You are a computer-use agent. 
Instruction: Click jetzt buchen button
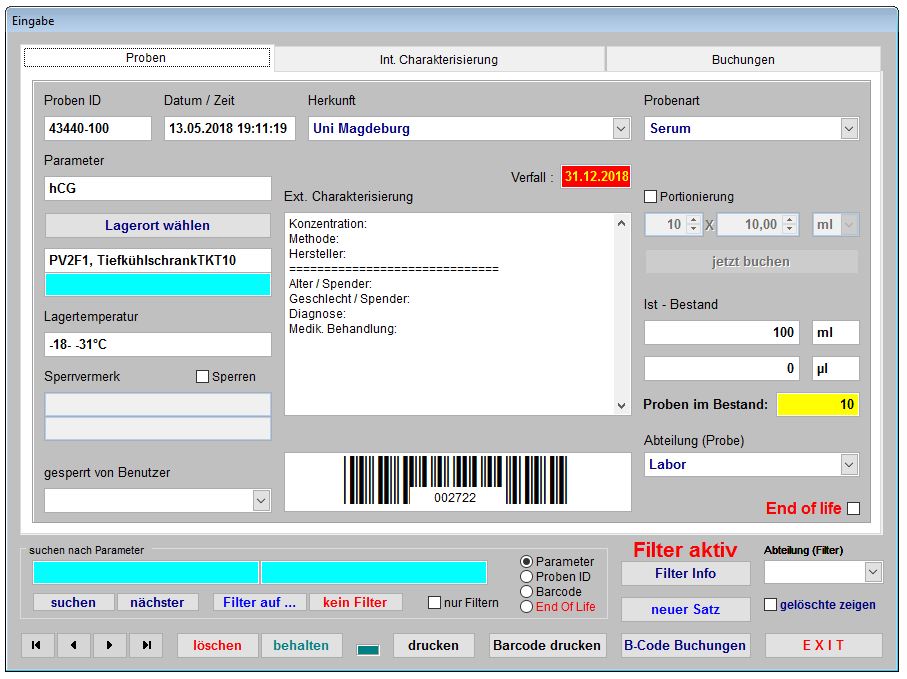[751, 261]
